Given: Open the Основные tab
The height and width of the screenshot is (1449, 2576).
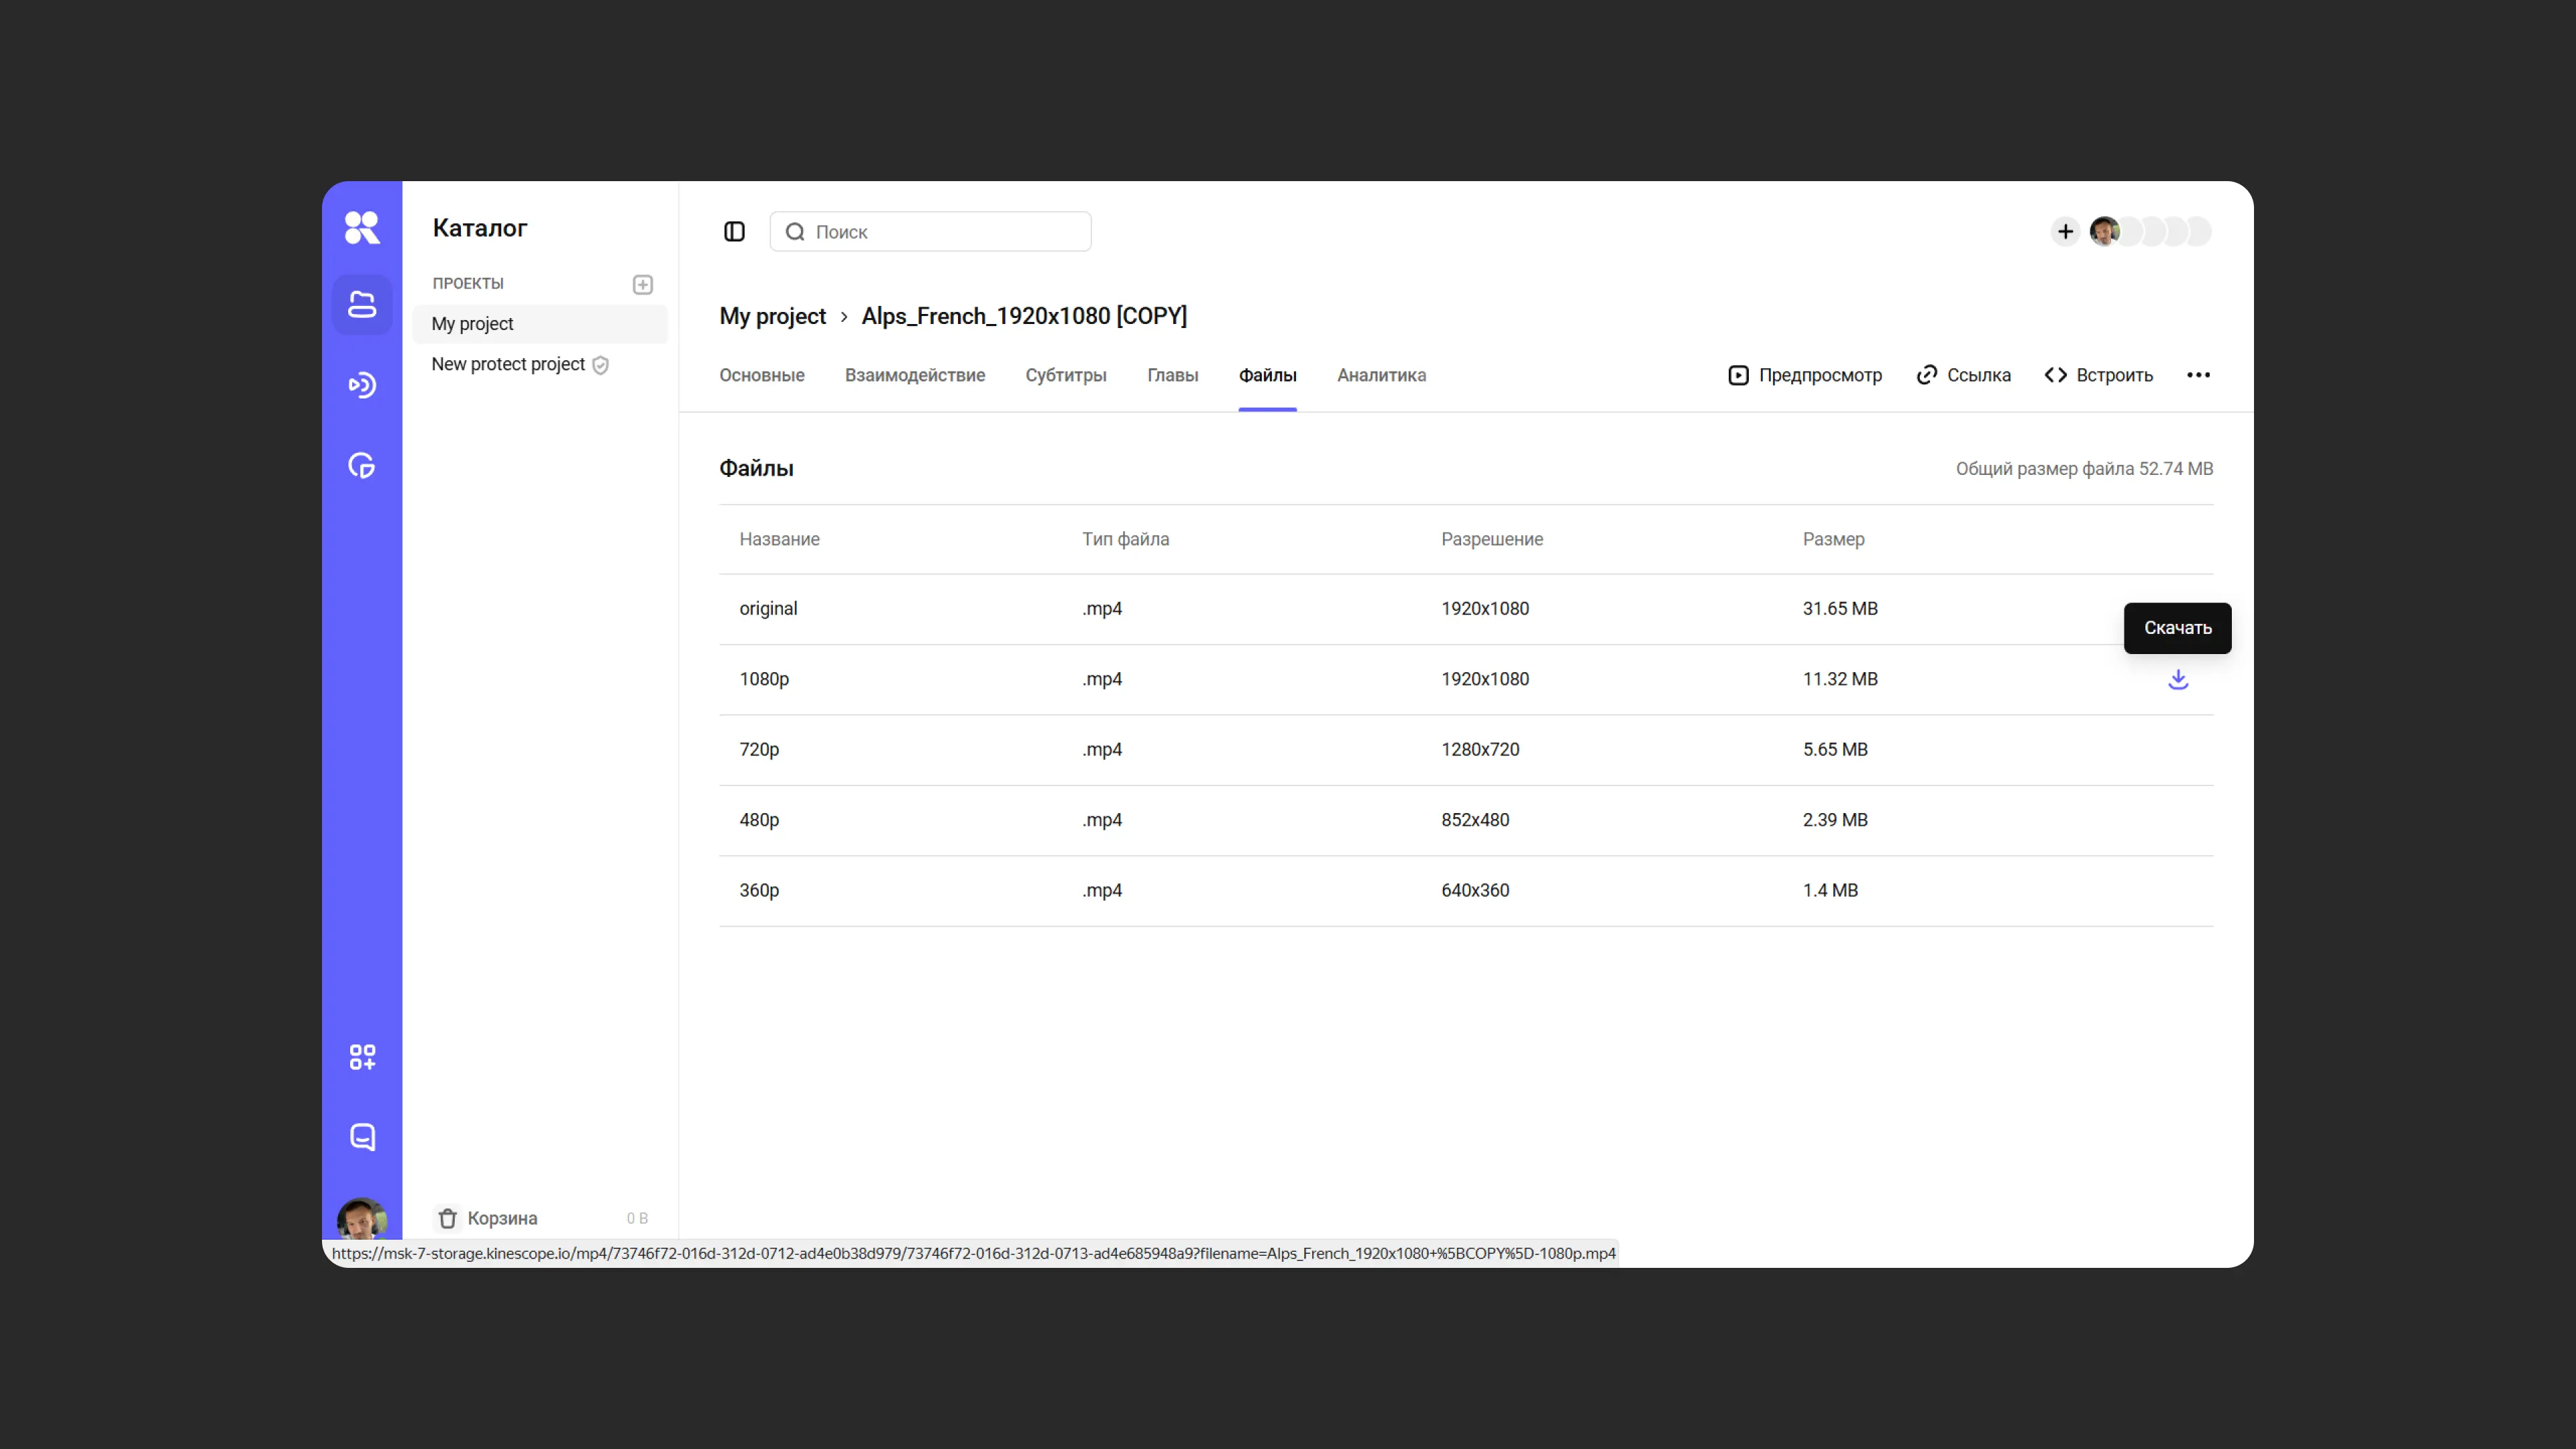Looking at the screenshot, I should pyautogui.click(x=761, y=375).
